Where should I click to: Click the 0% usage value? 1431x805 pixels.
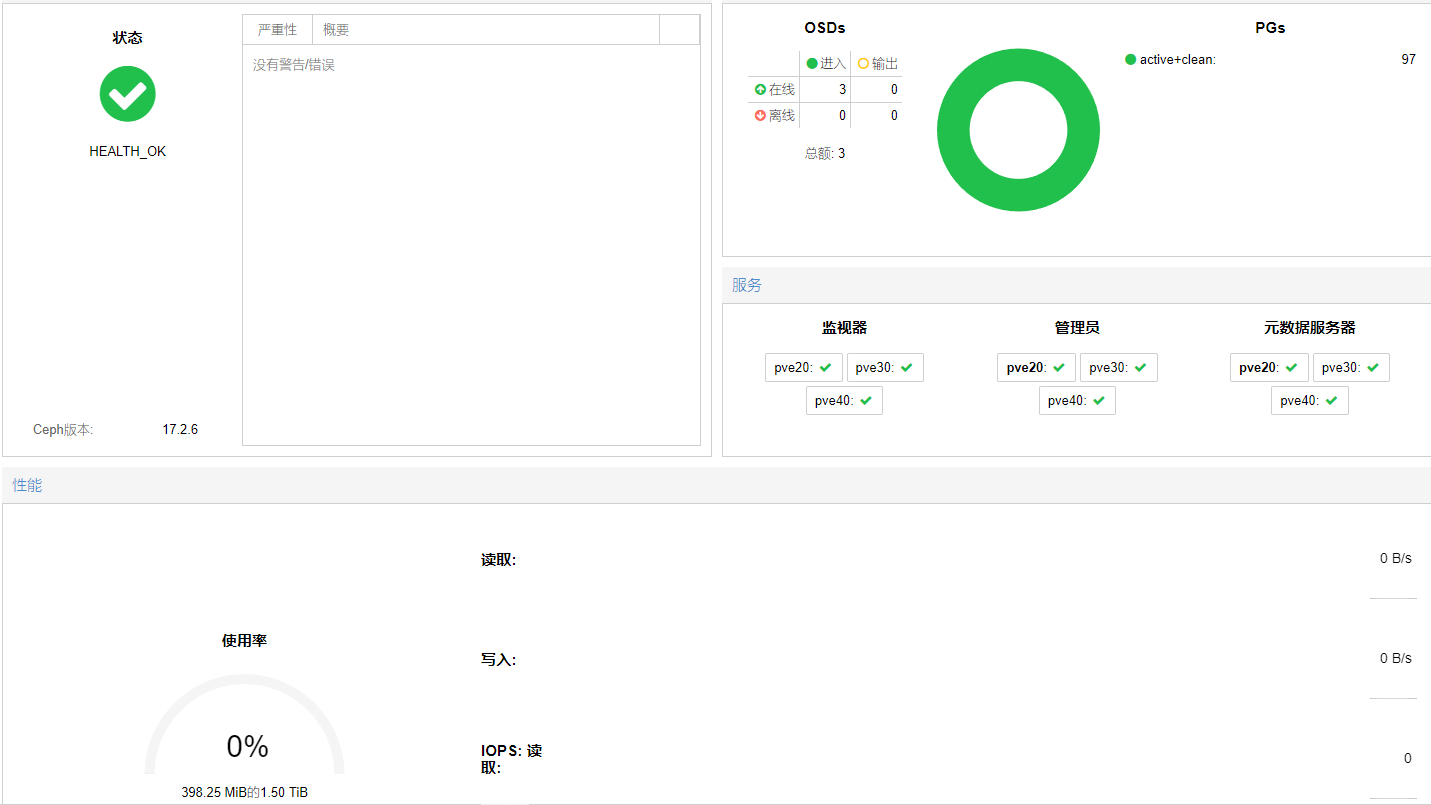pyautogui.click(x=247, y=747)
